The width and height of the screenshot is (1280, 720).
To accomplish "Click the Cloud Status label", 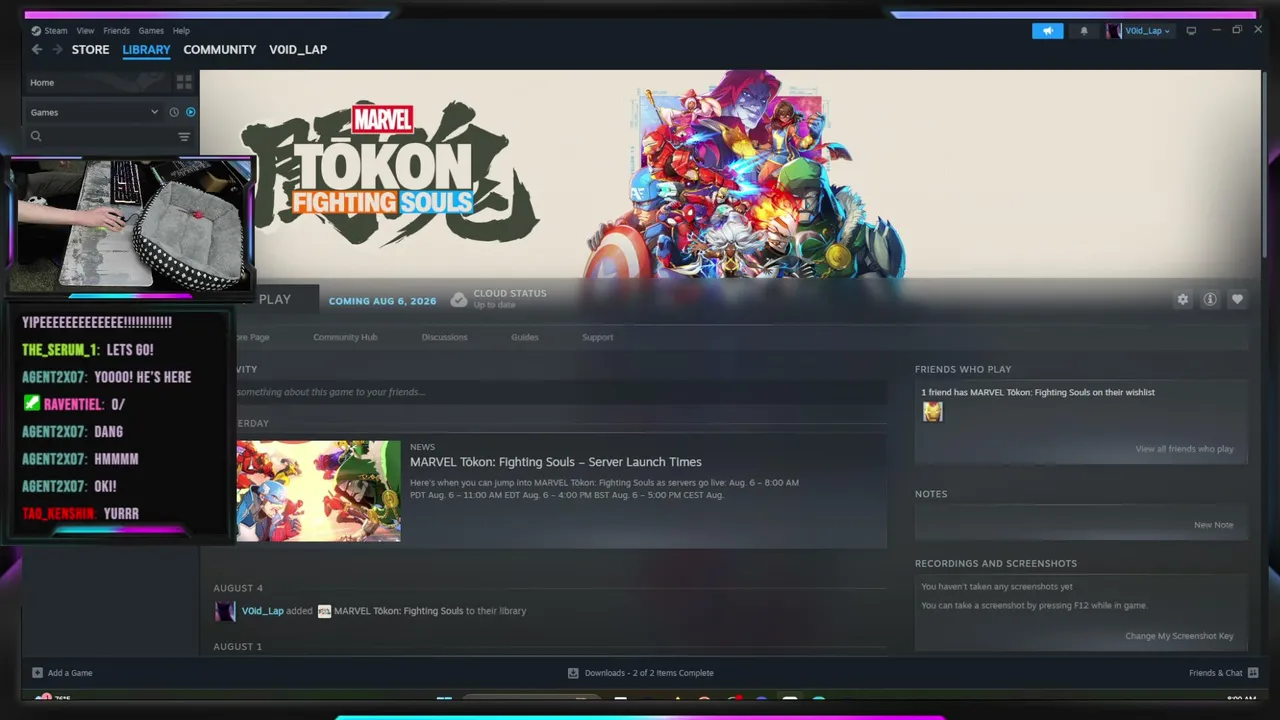I will pyautogui.click(x=510, y=294).
